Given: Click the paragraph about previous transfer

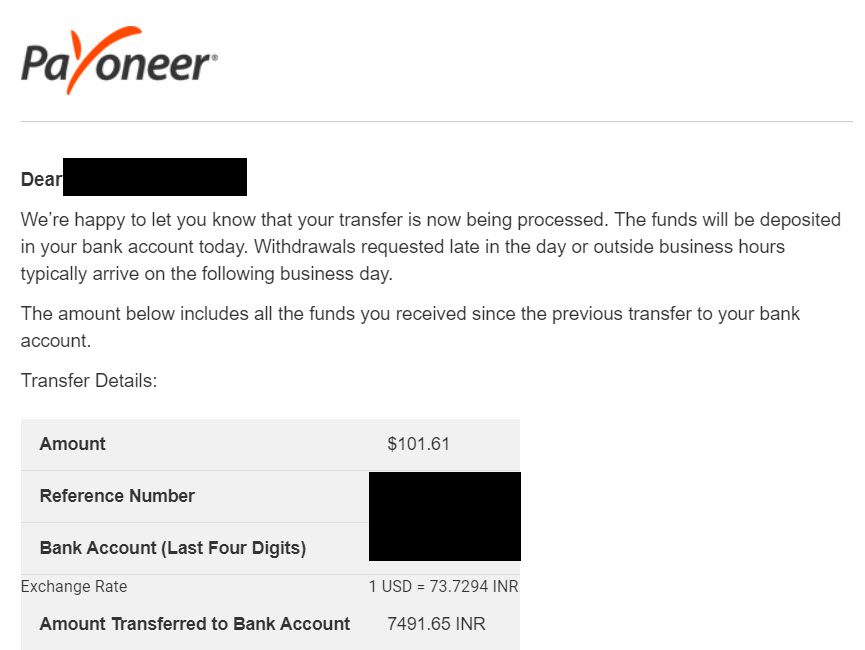Looking at the screenshot, I should (410, 327).
